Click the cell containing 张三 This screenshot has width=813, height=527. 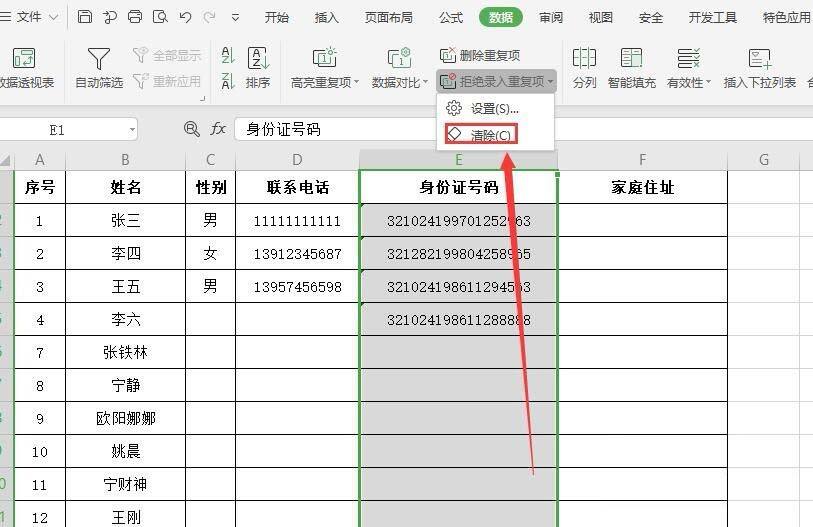click(125, 220)
